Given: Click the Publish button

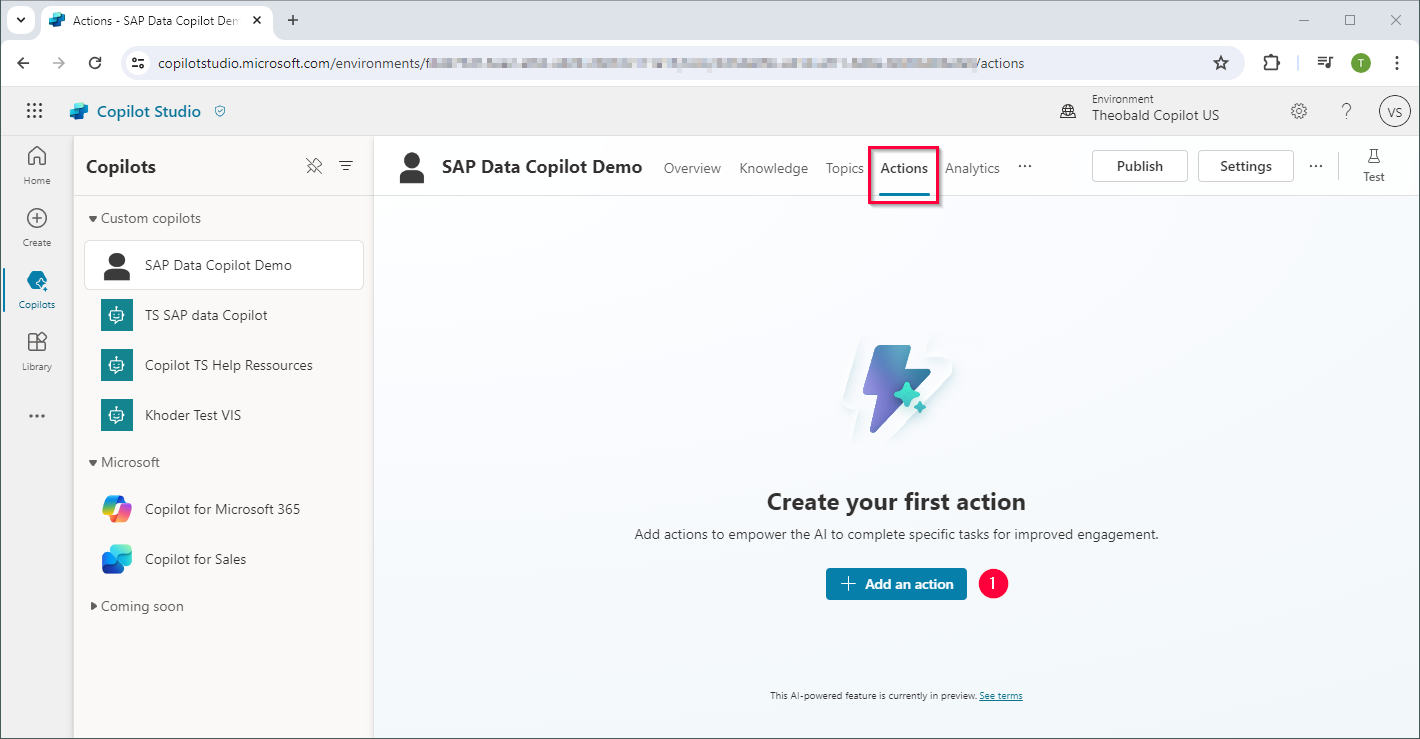Looking at the screenshot, I should tap(1140, 166).
